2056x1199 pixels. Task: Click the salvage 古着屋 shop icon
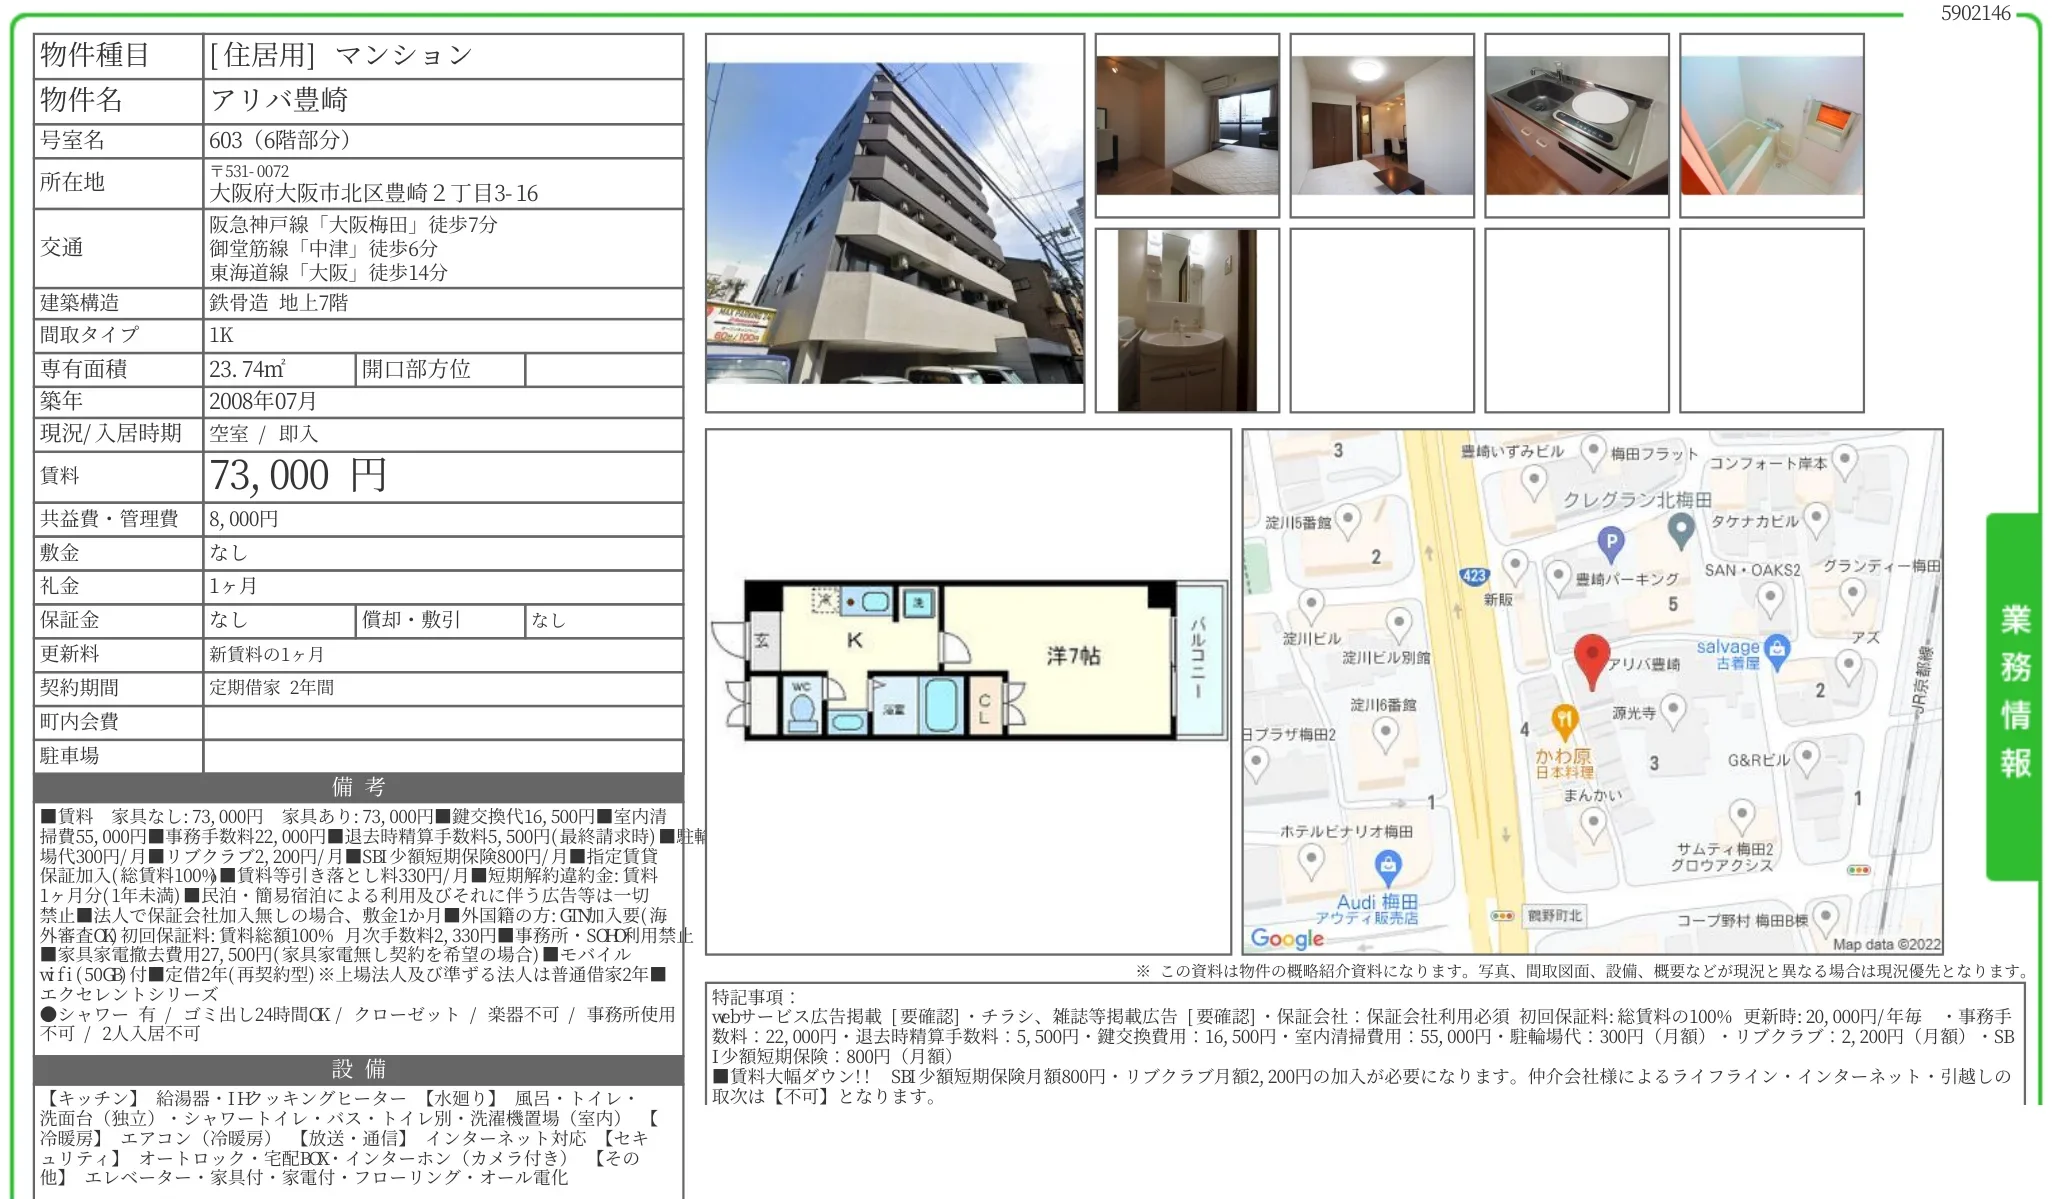click(x=1776, y=649)
